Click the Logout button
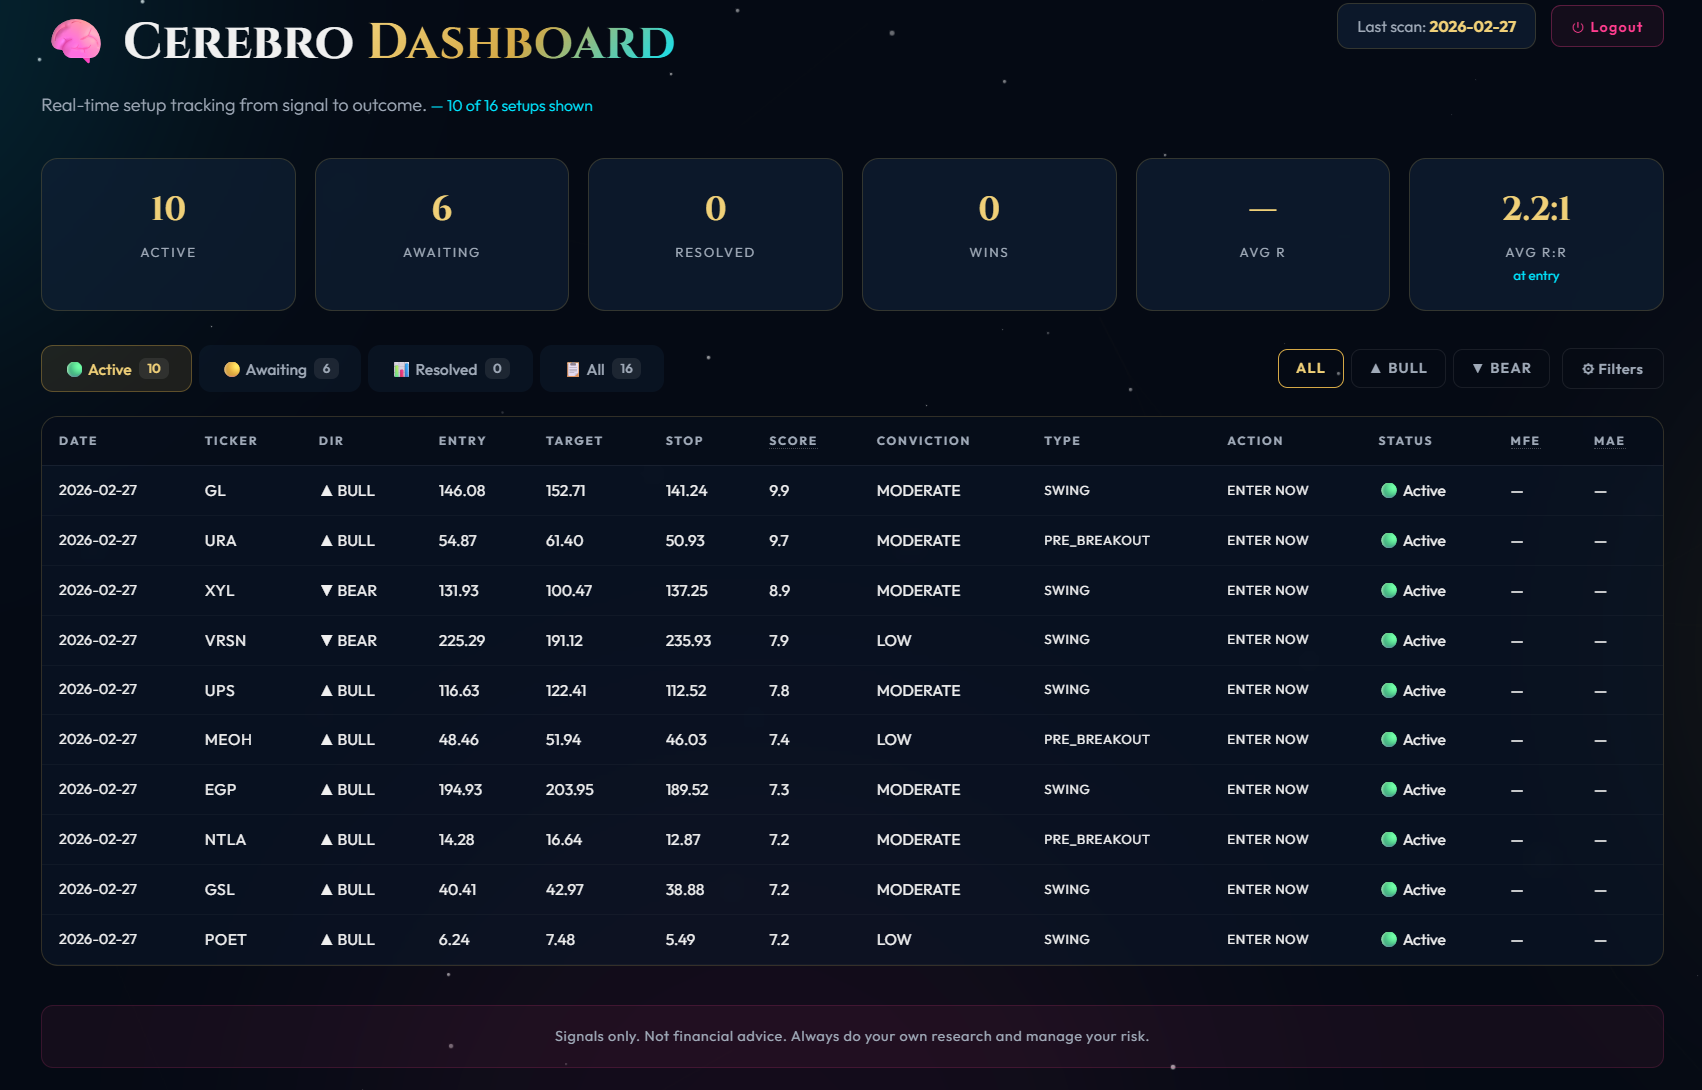The image size is (1702, 1090). click(x=1607, y=26)
